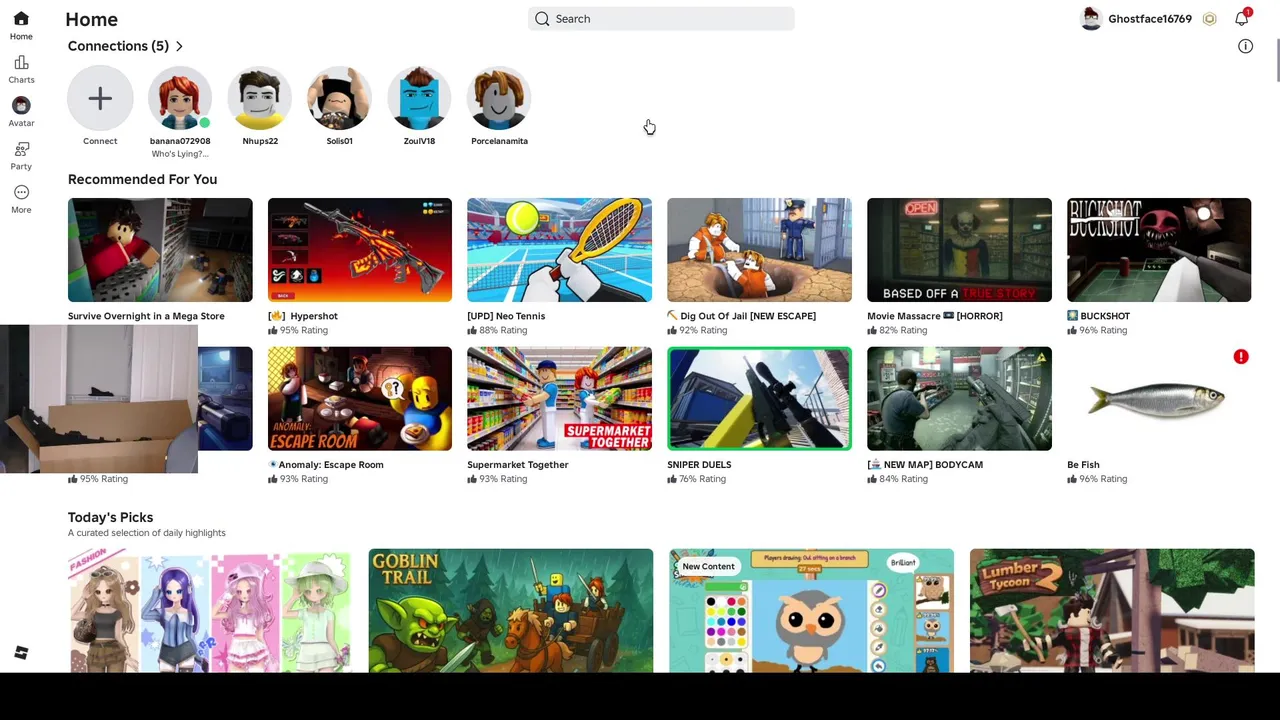The height and width of the screenshot is (720, 1280).
Task: Open the Be Fish game thumbnail
Action: pos(1159,399)
